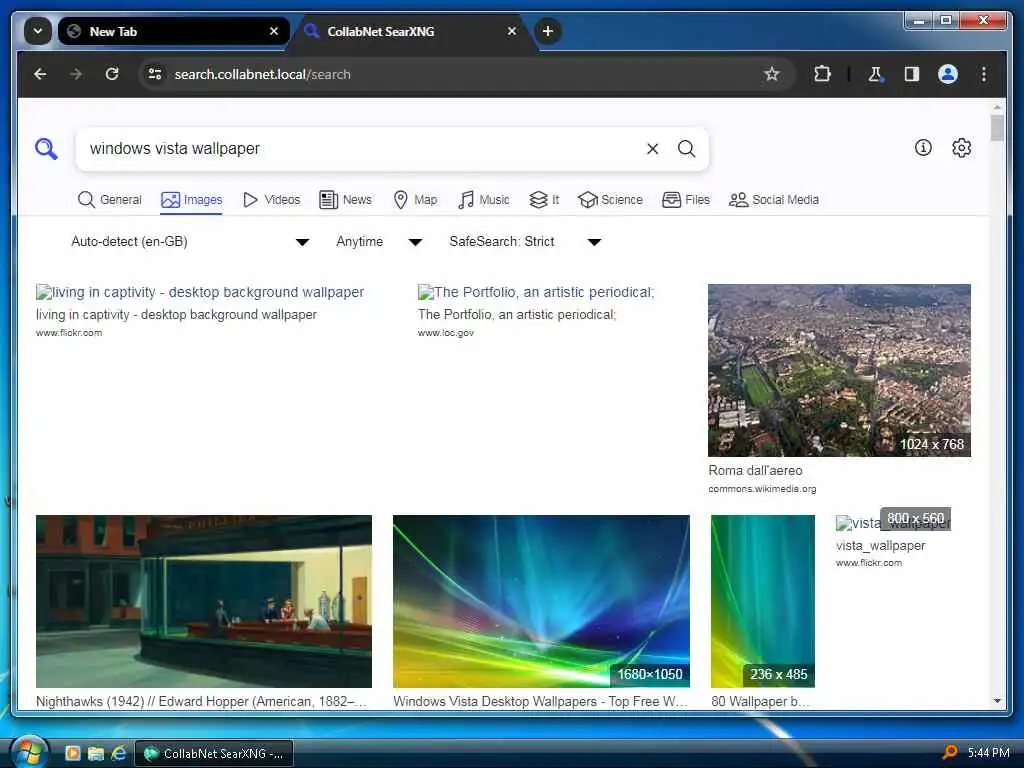Open the 236 x 485 green wallpaper thumbnail
The height and width of the screenshot is (768, 1024).
tap(763, 601)
